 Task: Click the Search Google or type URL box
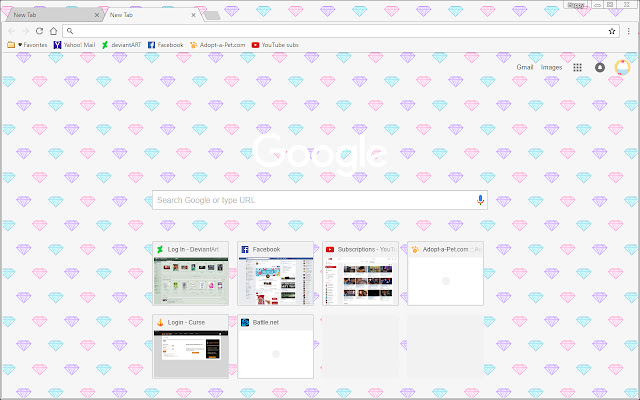click(320, 200)
